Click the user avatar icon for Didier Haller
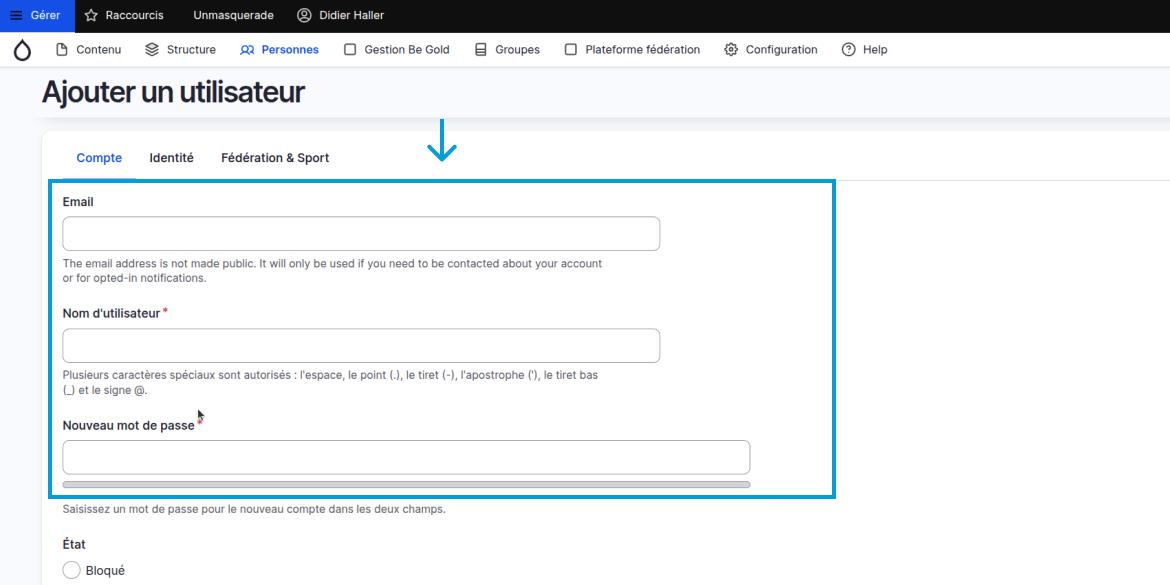Viewport: 1170px width, 585px height. pyautogui.click(x=304, y=16)
